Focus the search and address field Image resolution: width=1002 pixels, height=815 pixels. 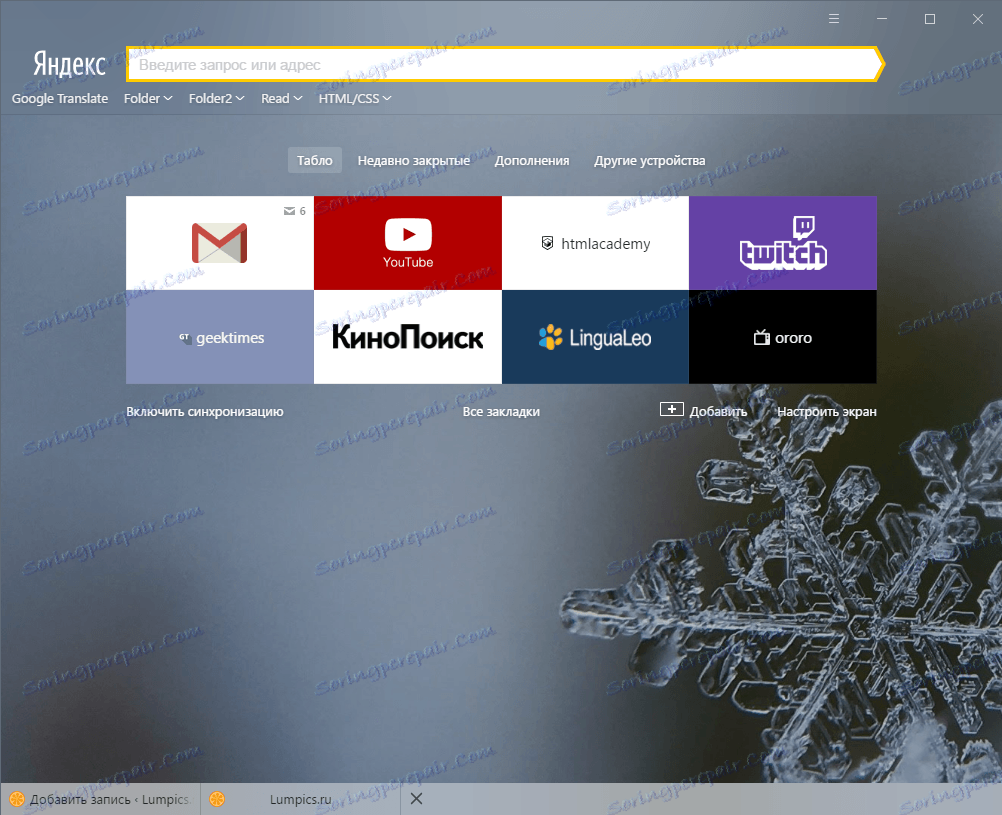pos(505,65)
